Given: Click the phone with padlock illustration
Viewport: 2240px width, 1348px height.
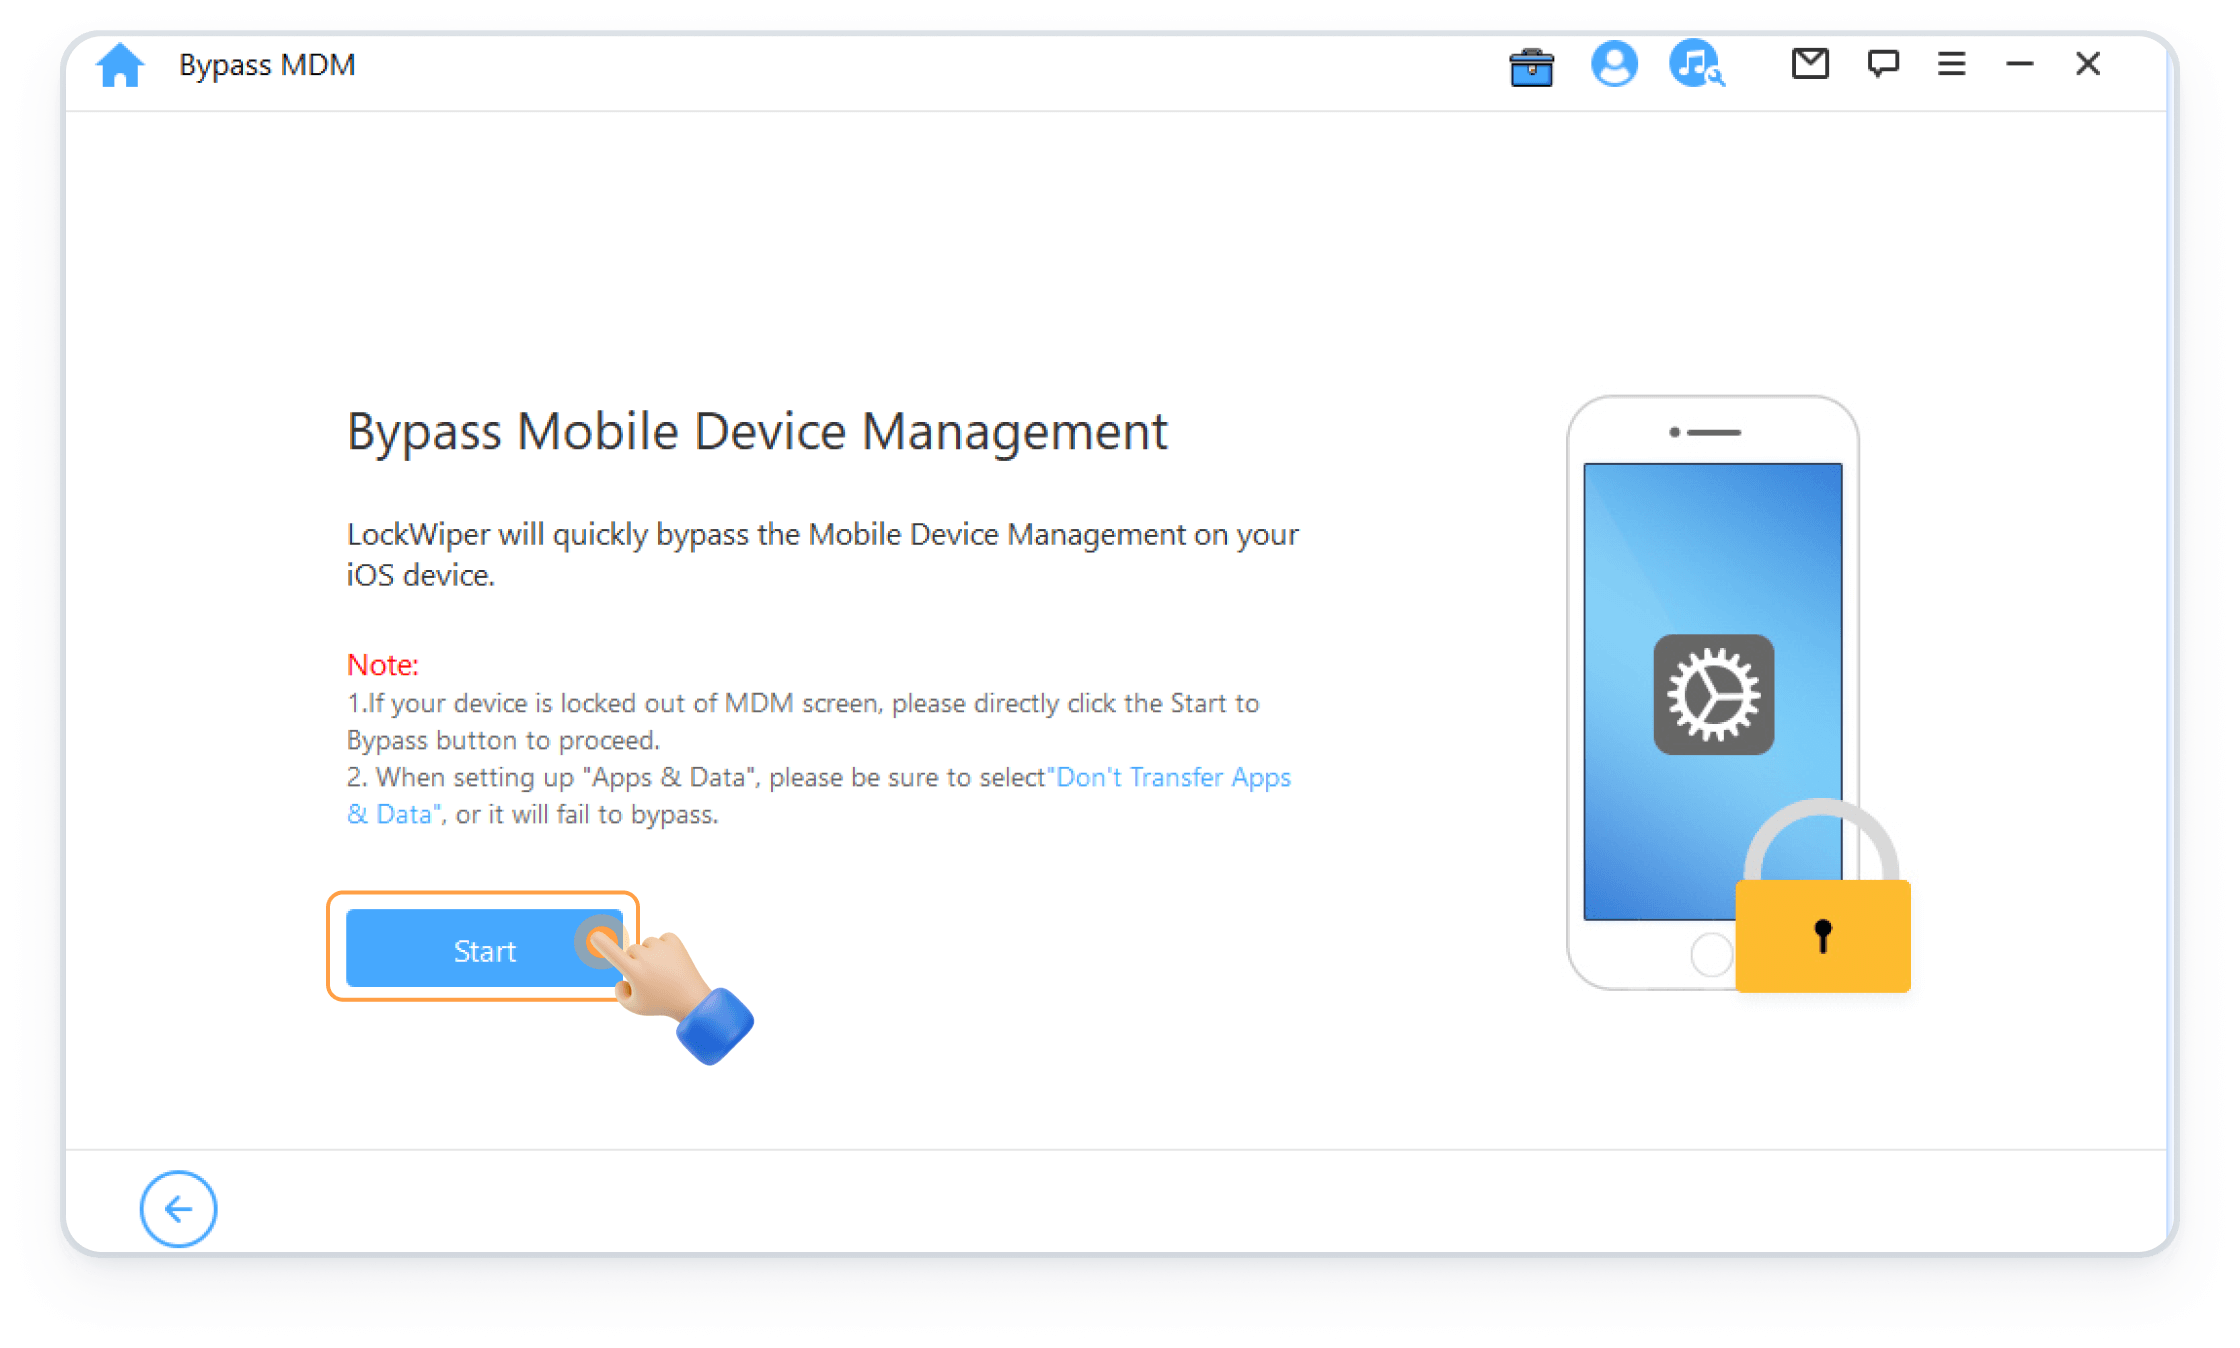Looking at the screenshot, I should pos(1738,694).
